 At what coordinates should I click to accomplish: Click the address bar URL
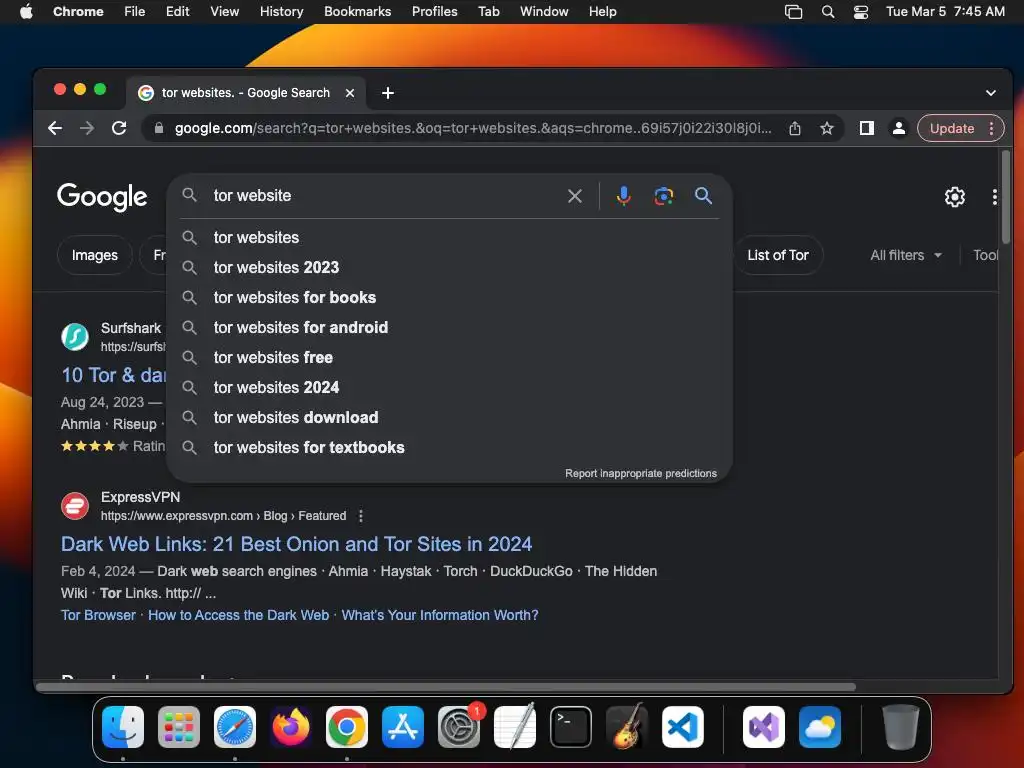pyautogui.click(x=473, y=128)
